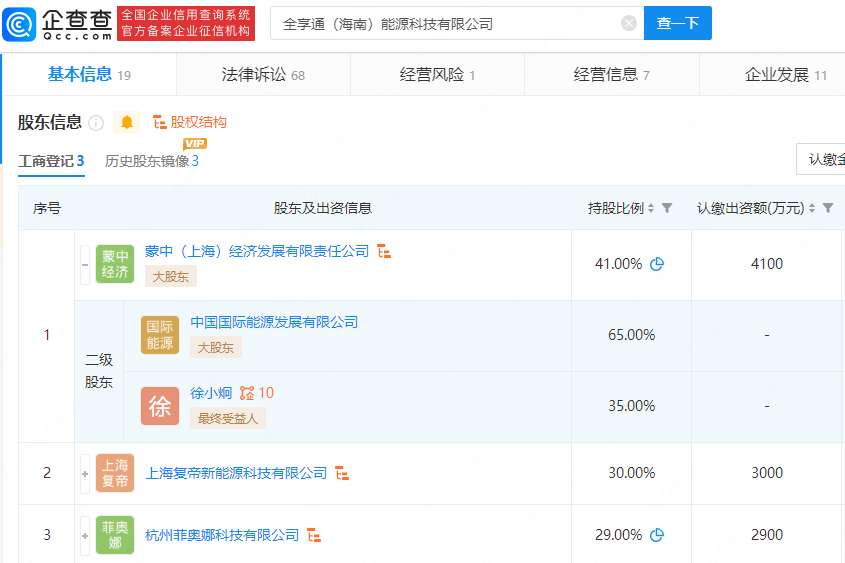This screenshot has height=563, width=845.
Task: Open 徐小炯 profile link
Action: point(211,393)
